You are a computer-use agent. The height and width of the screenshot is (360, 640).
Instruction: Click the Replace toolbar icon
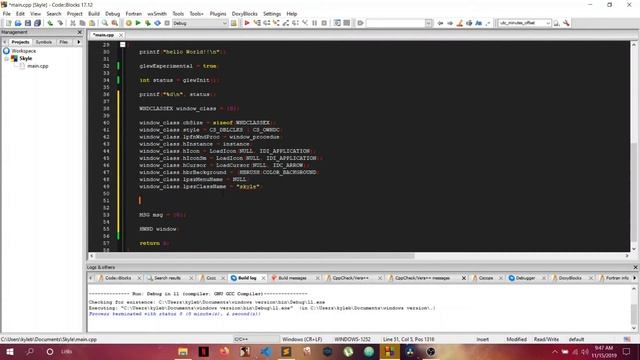[115, 23]
